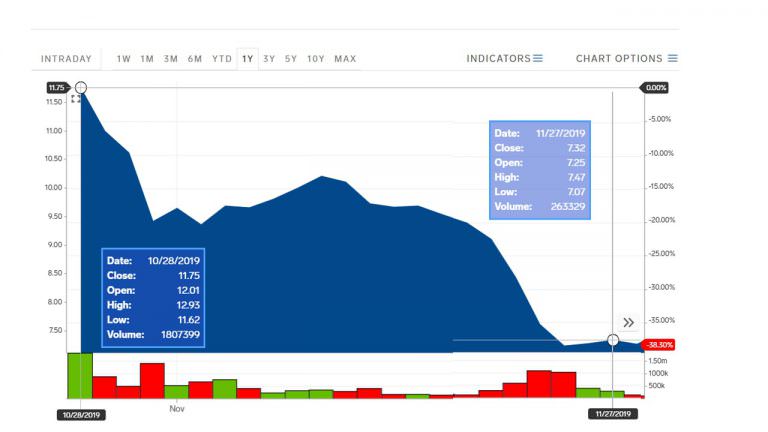Switch to the 5Y range

(x=291, y=59)
